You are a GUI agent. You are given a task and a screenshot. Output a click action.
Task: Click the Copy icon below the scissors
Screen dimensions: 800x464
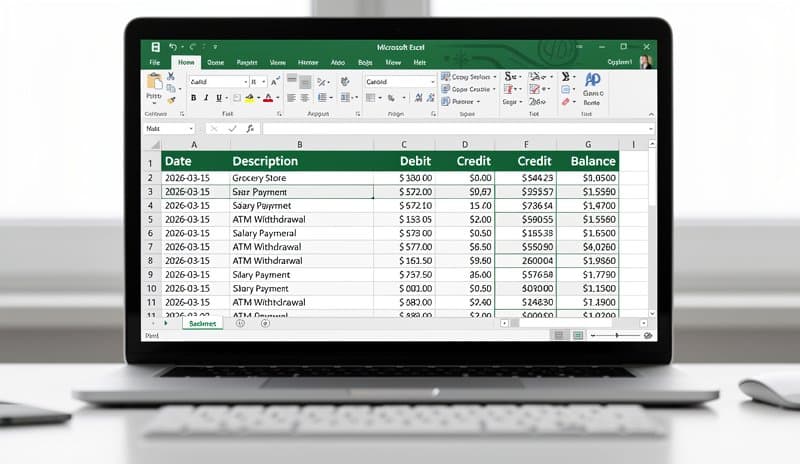point(171,88)
